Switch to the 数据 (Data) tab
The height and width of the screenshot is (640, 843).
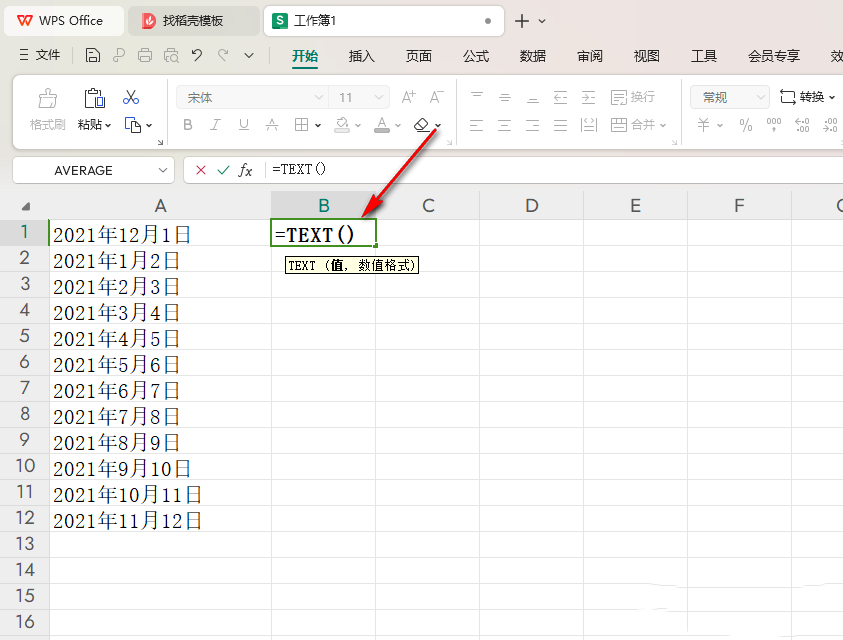click(x=533, y=56)
